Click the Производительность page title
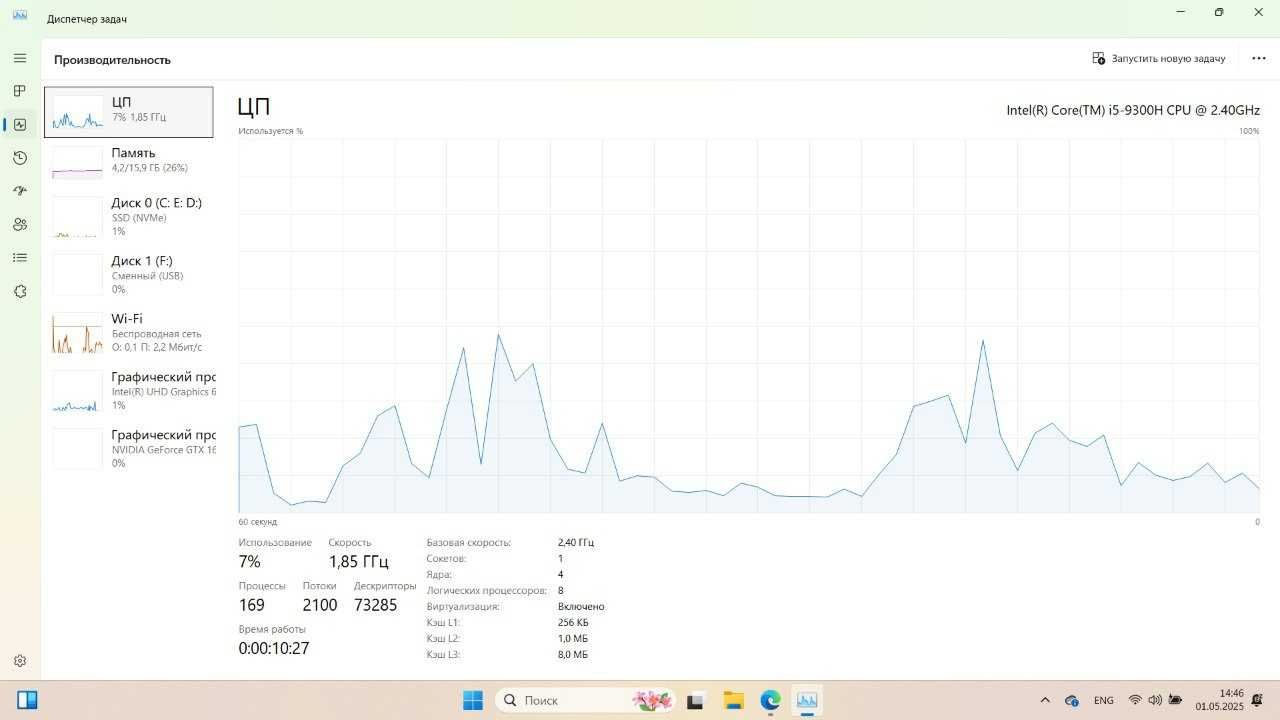 tap(112, 60)
